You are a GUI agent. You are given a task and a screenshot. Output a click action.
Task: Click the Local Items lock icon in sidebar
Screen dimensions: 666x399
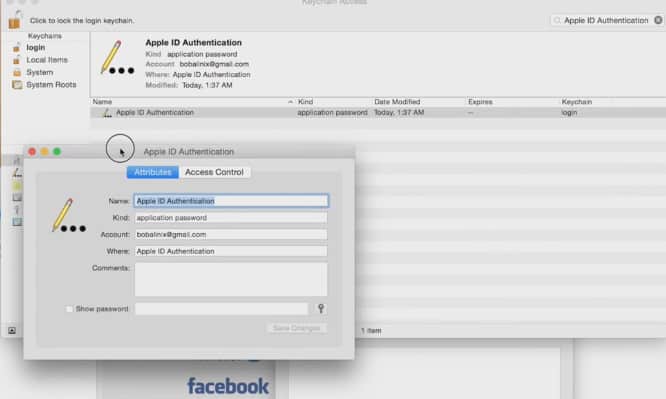[17, 60]
